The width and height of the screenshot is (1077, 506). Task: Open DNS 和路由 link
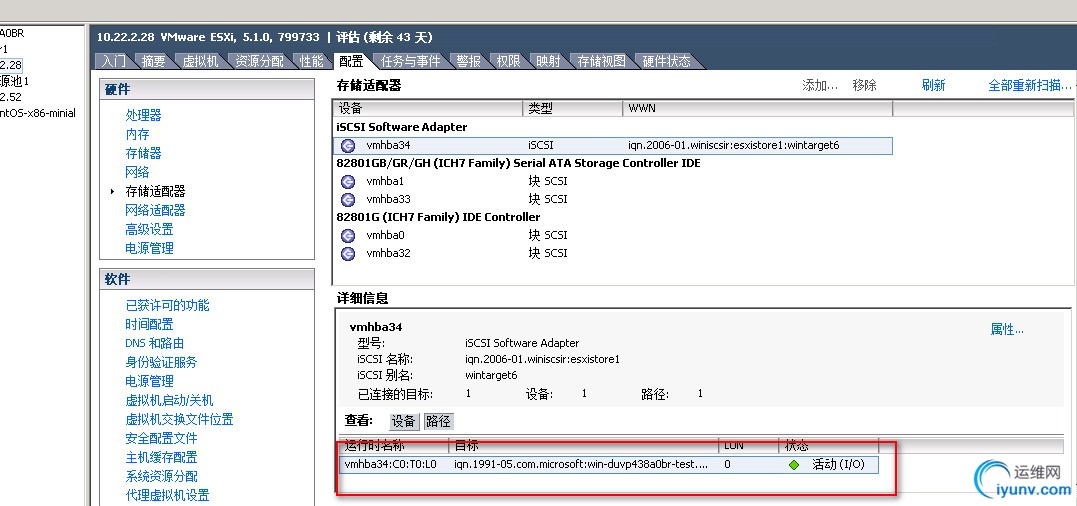pyautogui.click(x=155, y=343)
